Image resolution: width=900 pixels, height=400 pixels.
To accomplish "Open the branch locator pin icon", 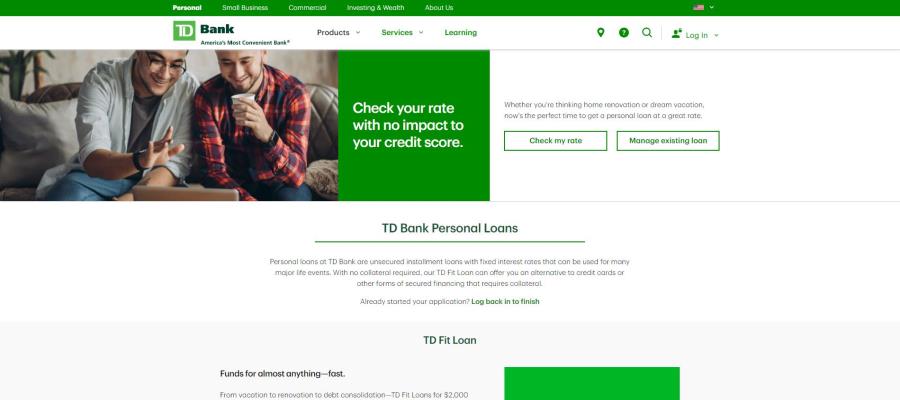I will click(x=600, y=33).
